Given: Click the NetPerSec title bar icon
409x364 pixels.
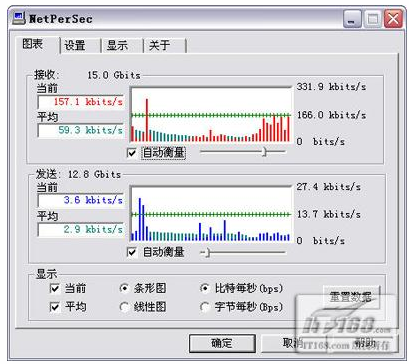Looking at the screenshot, I should pos(19,19).
